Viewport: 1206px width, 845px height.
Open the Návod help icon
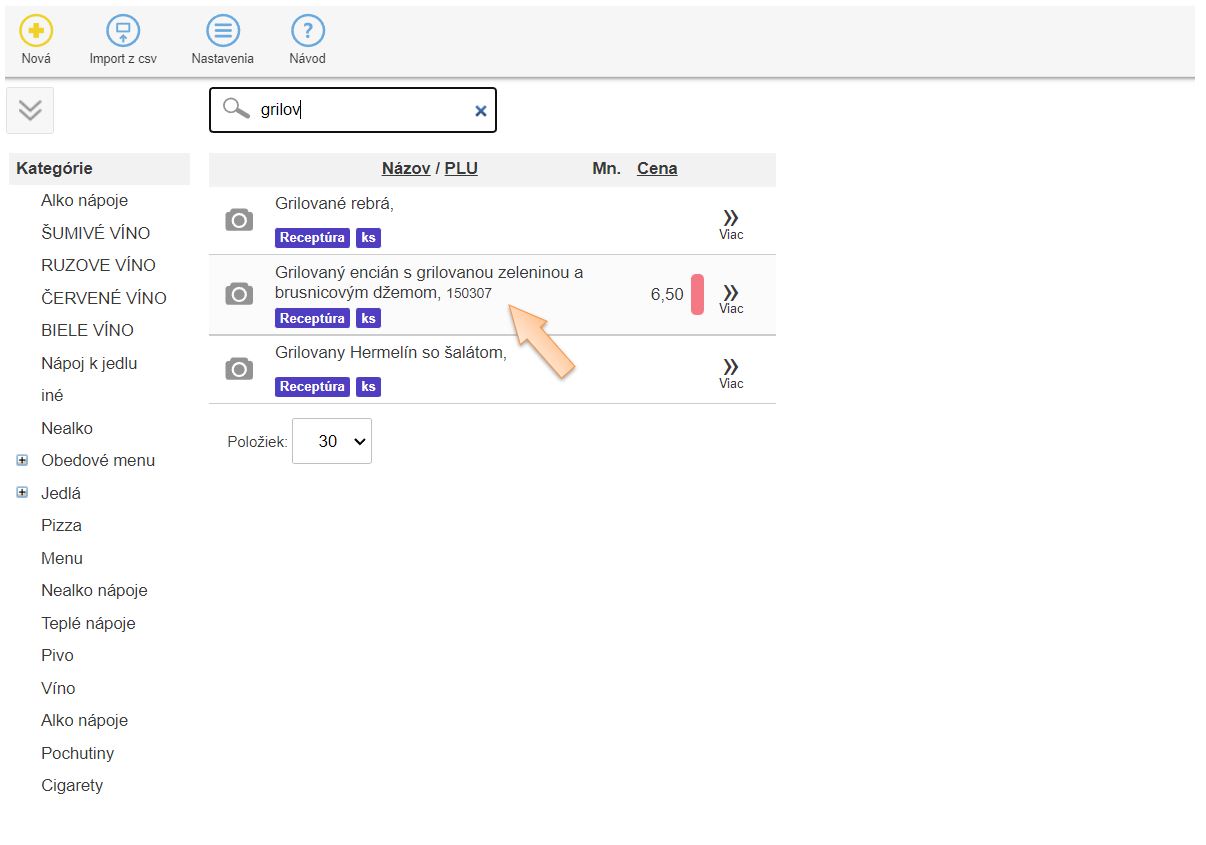pyautogui.click(x=307, y=31)
